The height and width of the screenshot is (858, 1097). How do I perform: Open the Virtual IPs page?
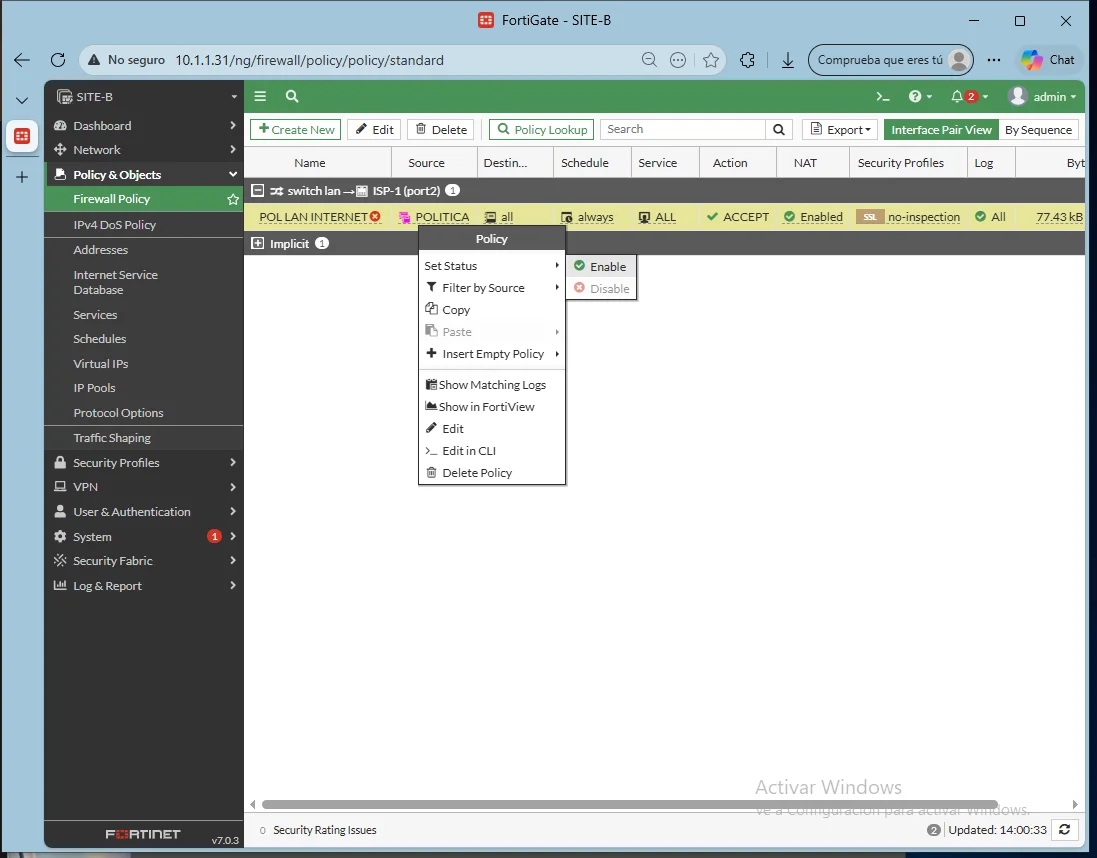point(144,364)
